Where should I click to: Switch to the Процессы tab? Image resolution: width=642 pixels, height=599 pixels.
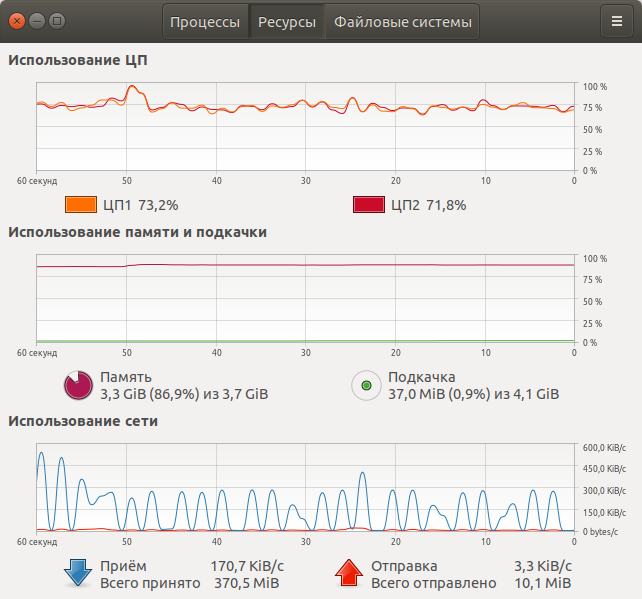[x=205, y=22]
